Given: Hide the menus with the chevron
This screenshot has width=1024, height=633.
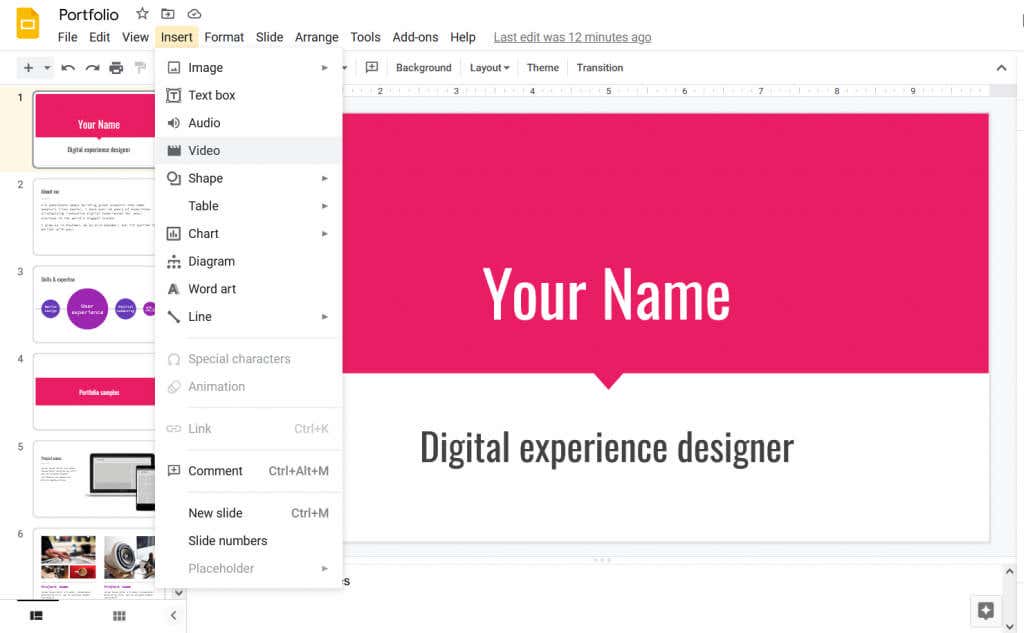Looking at the screenshot, I should [1001, 67].
